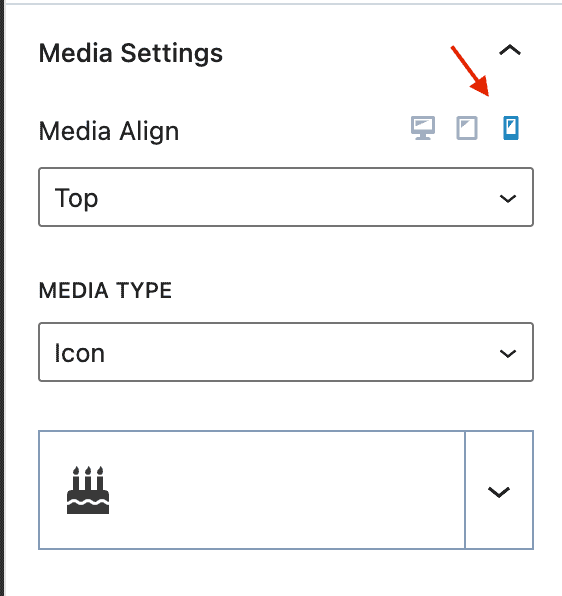This screenshot has height=596, width=562.
Task: Click the arrow in the Top dropdown
Action: click(508, 198)
